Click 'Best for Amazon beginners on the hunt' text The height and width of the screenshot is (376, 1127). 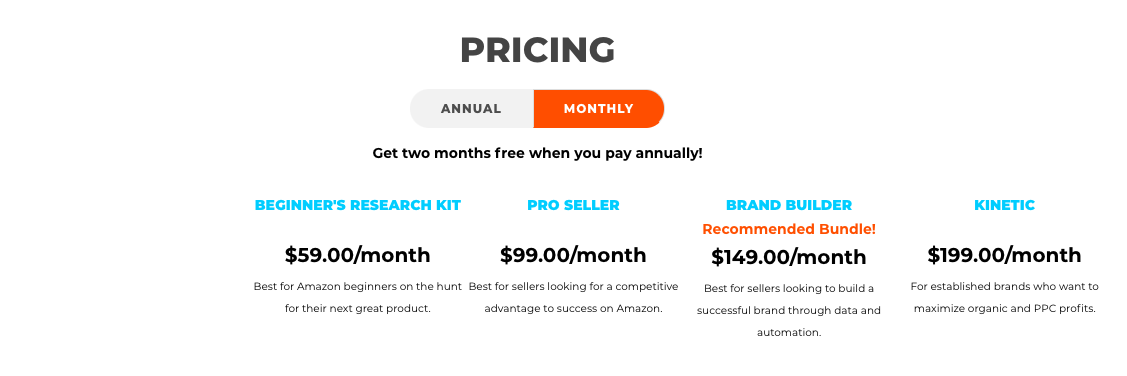358,286
